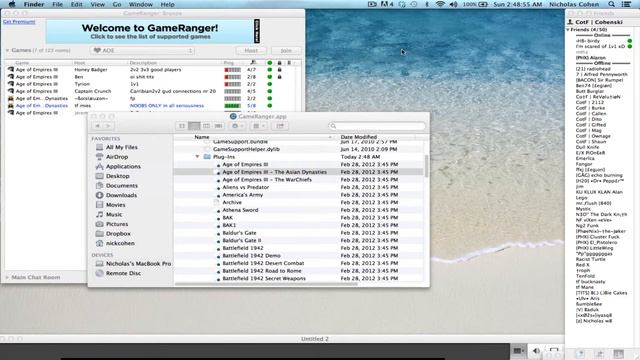Viewport: 640px width, 360px height.
Task: Open the Window menu
Action: pyautogui.click(x=140, y=4)
